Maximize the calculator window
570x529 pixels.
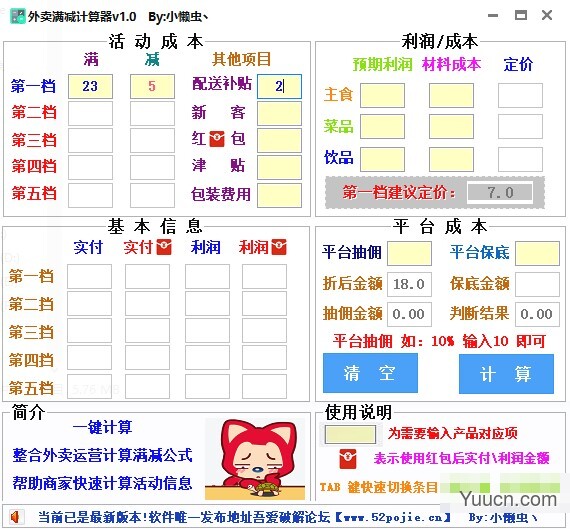(x=521, y=15)
